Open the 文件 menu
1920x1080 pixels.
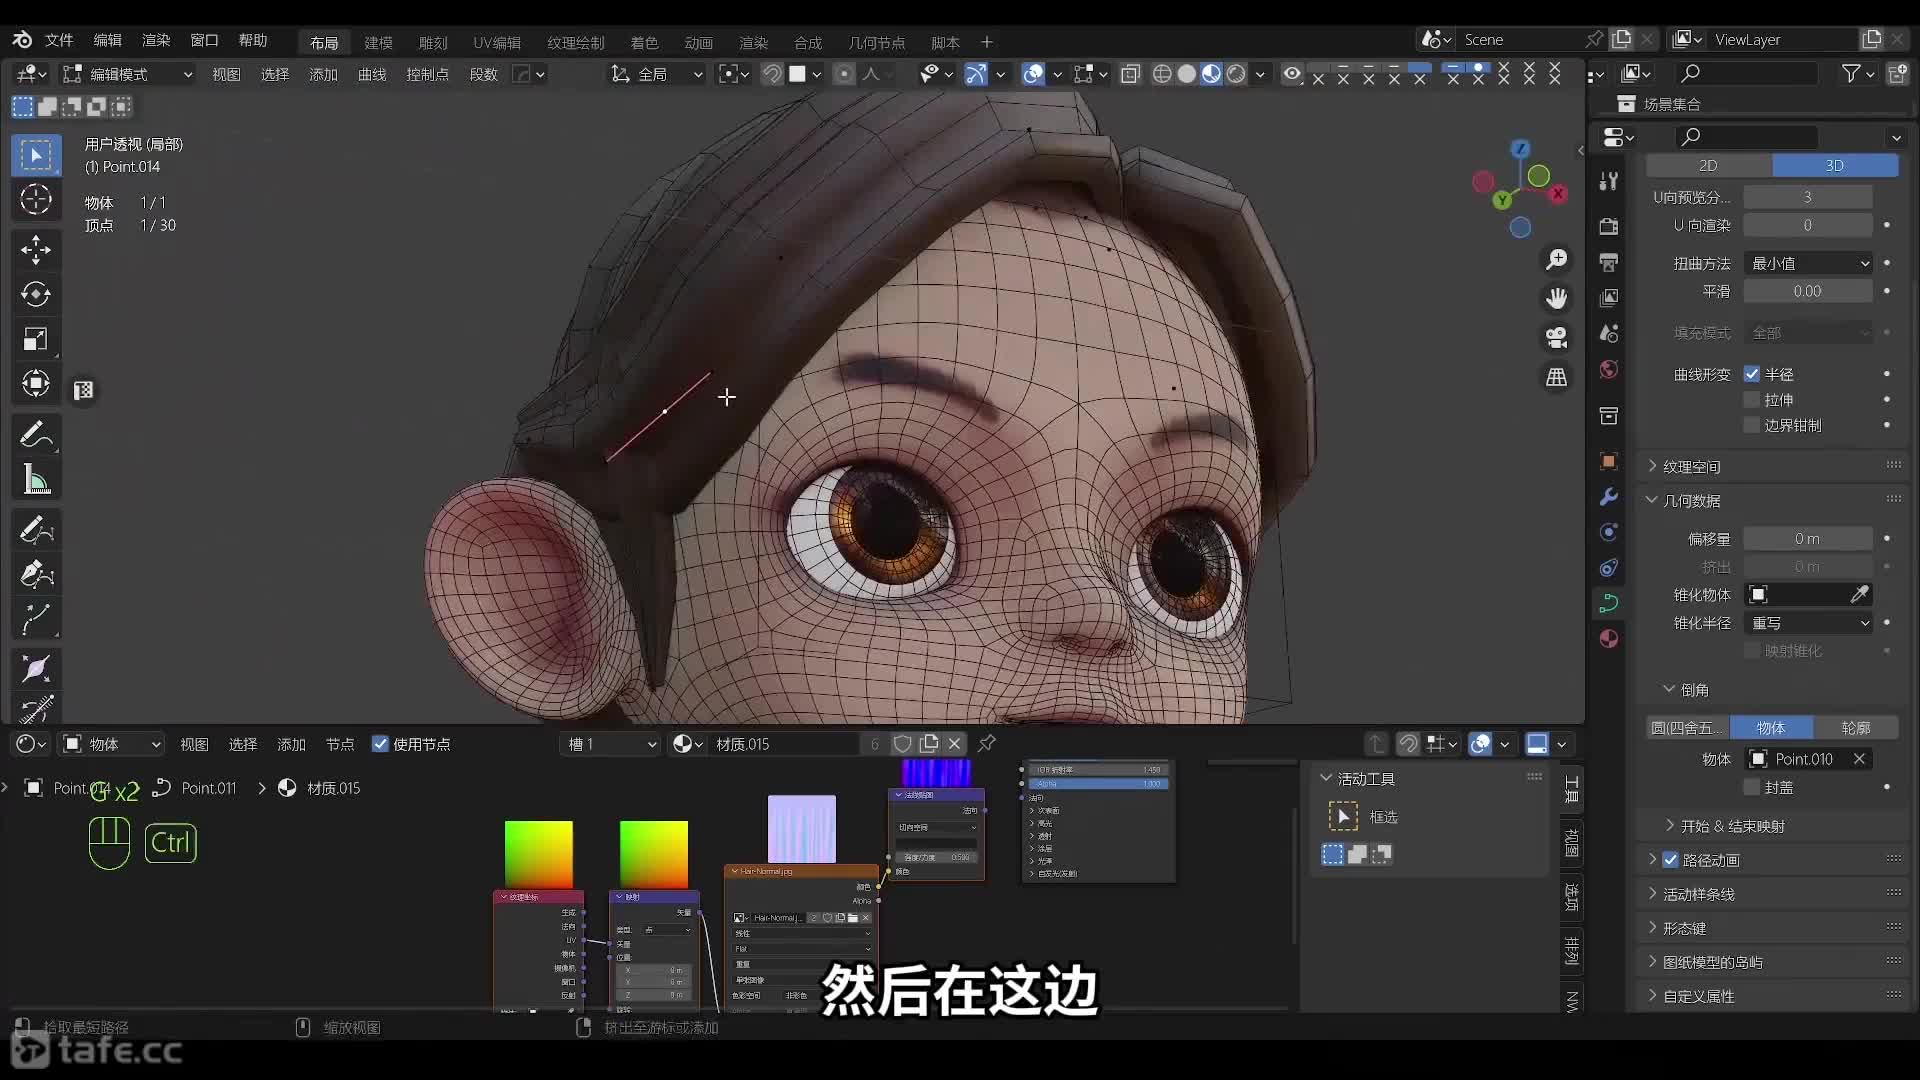(x=59, y=40)
